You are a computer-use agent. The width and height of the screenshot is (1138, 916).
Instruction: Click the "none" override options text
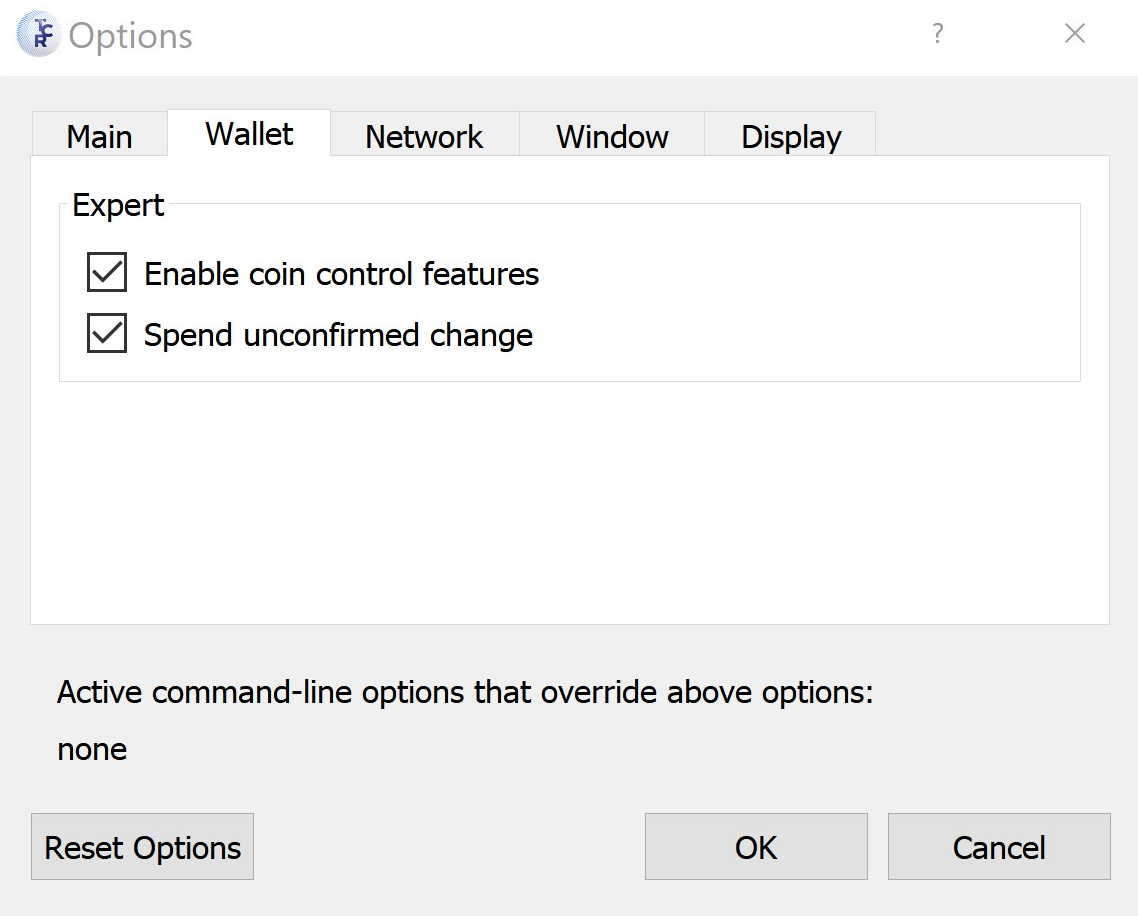tap(92, 749)
